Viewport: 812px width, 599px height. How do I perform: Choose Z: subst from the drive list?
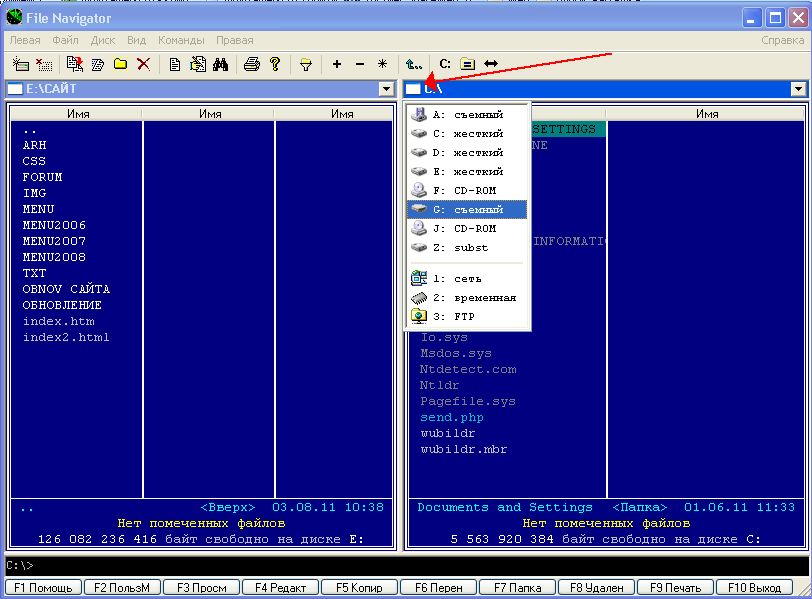click(468, 247)
